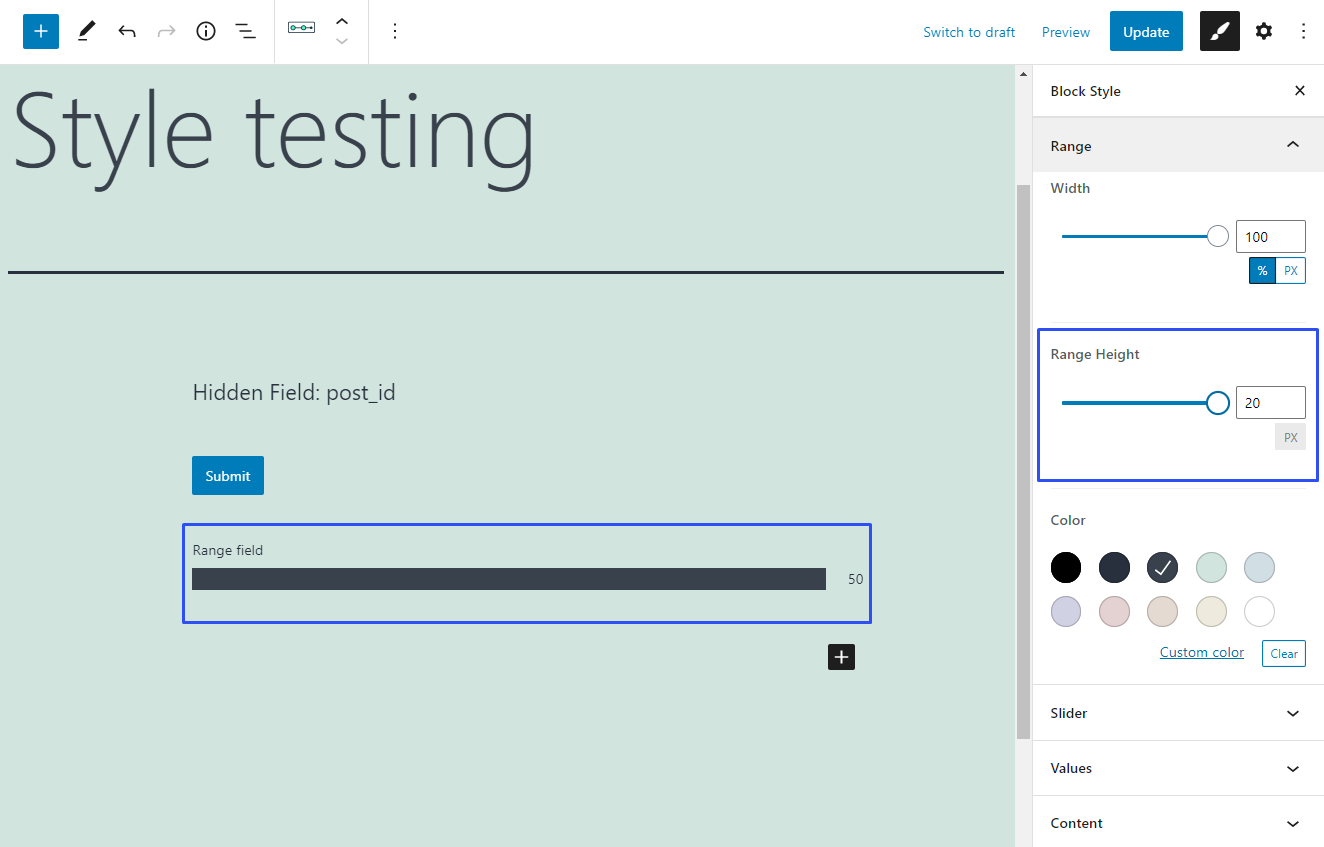Click the Update button
This screenshot has width=1324, height=847.
(1145, 31)
